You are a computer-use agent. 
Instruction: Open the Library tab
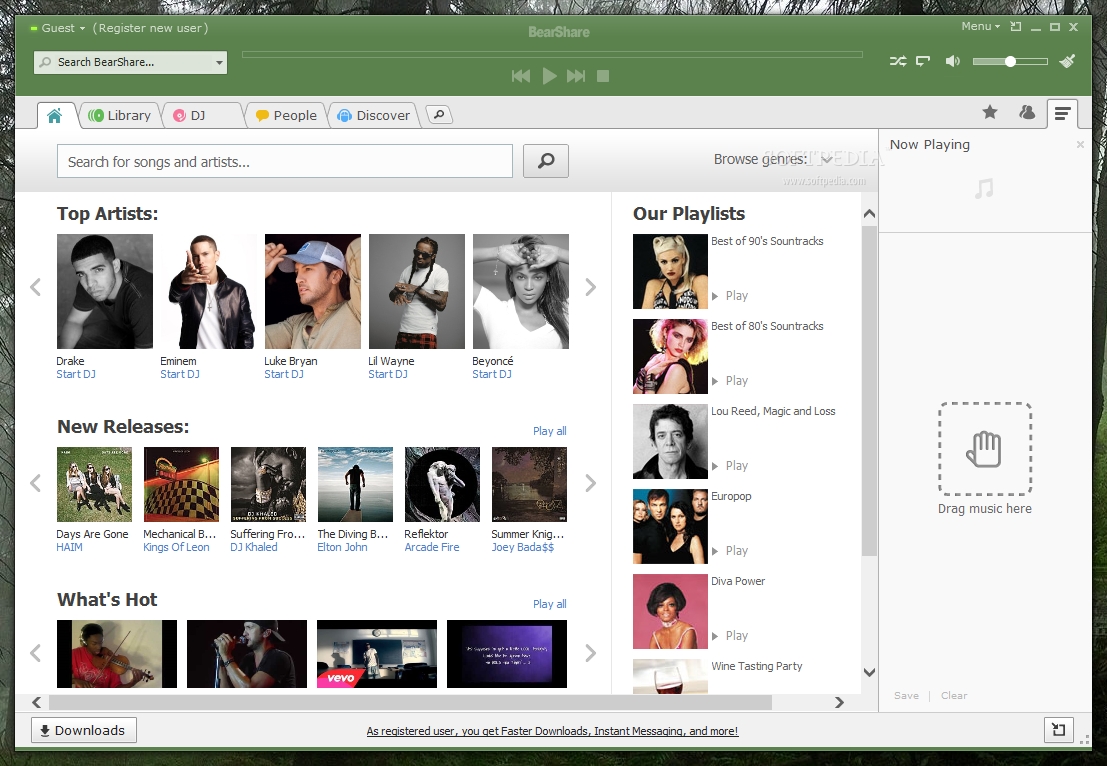click(120, 115)
